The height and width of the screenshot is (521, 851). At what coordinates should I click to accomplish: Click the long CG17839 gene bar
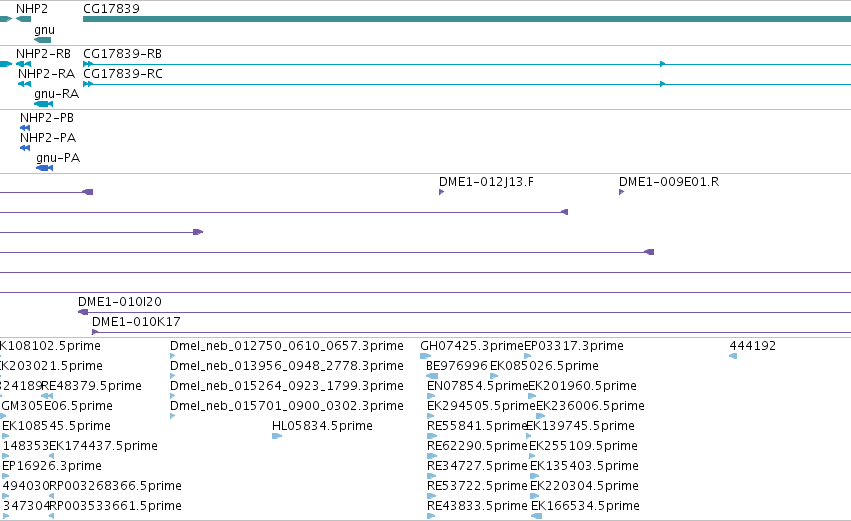coord(467,19)
